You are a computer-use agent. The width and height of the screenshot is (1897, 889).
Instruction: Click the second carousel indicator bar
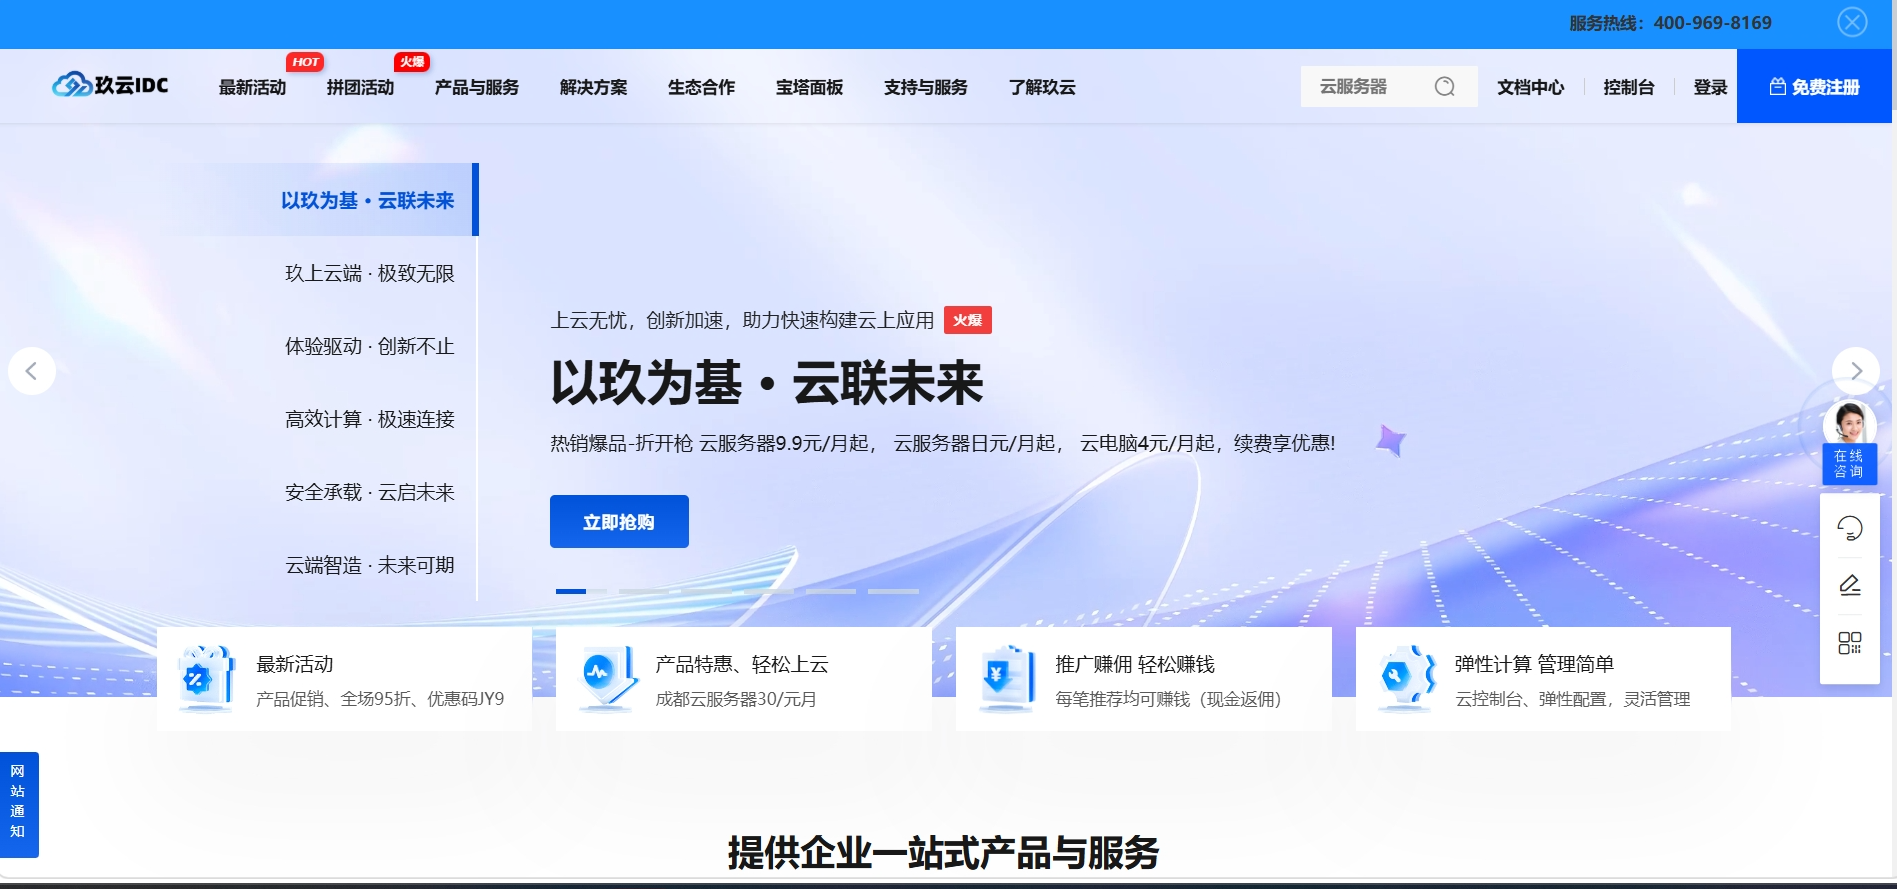pos(643,591)
